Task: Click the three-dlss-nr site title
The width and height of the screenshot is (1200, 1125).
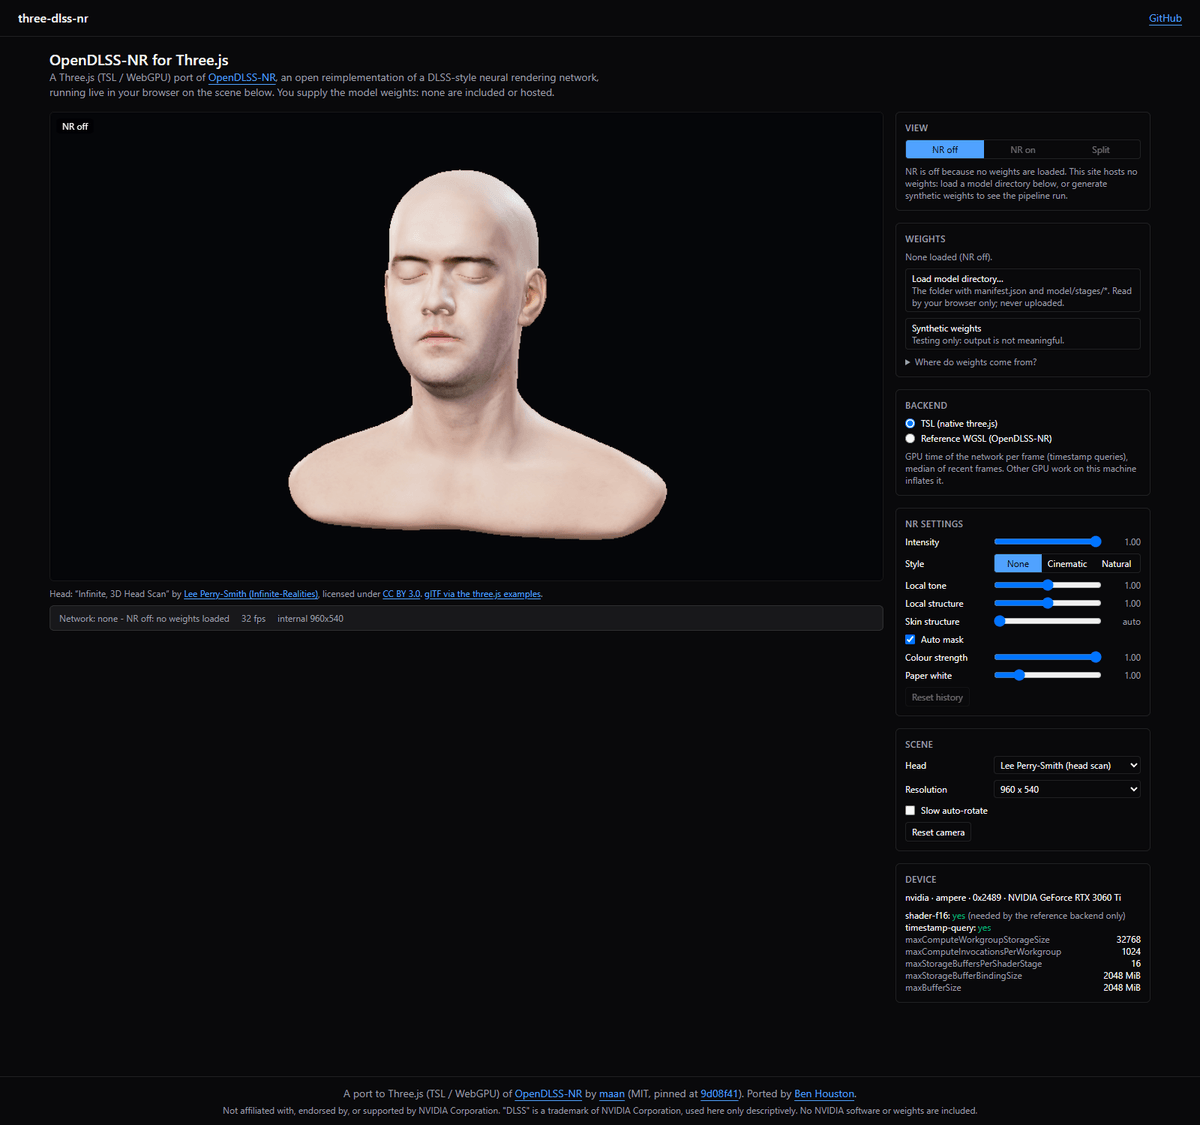Action: point(53,18)
